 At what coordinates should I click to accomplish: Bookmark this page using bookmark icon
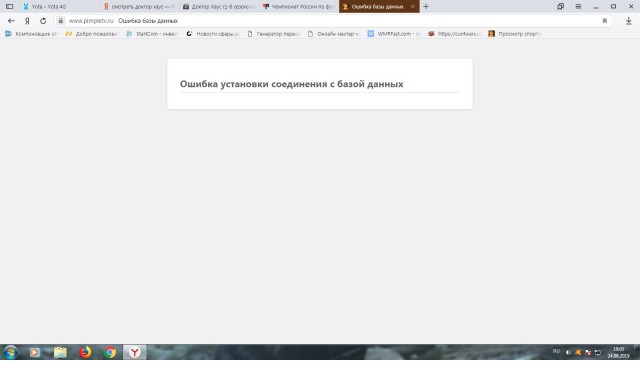[605, 21]
